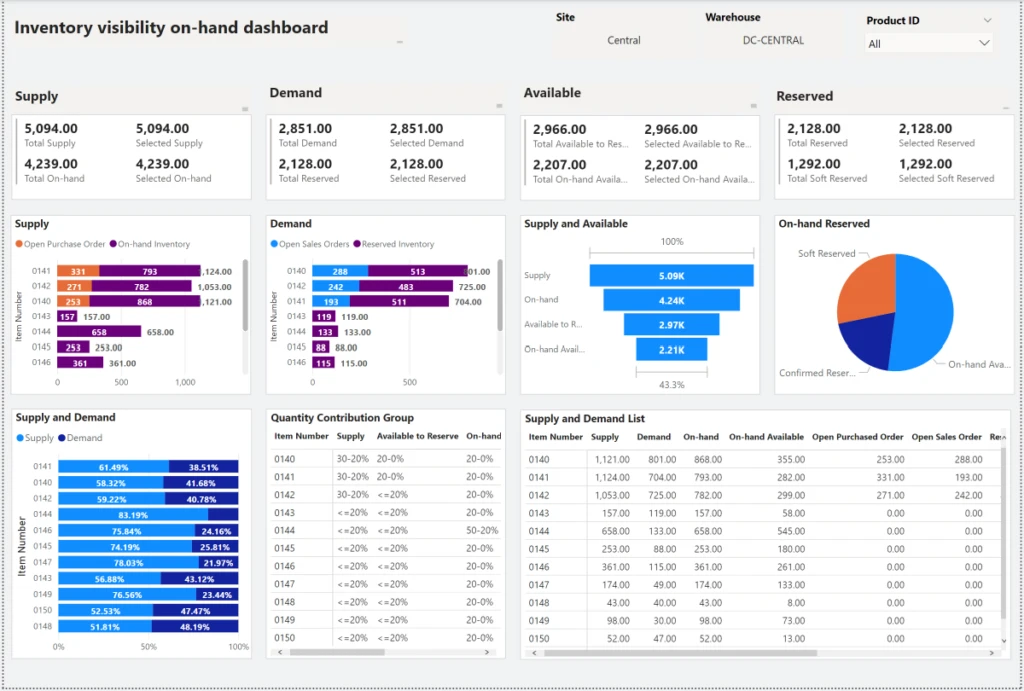Open the Product ID dropdown showing All
The height and width of the screenshot is (691, 1024).
[928, 43]
